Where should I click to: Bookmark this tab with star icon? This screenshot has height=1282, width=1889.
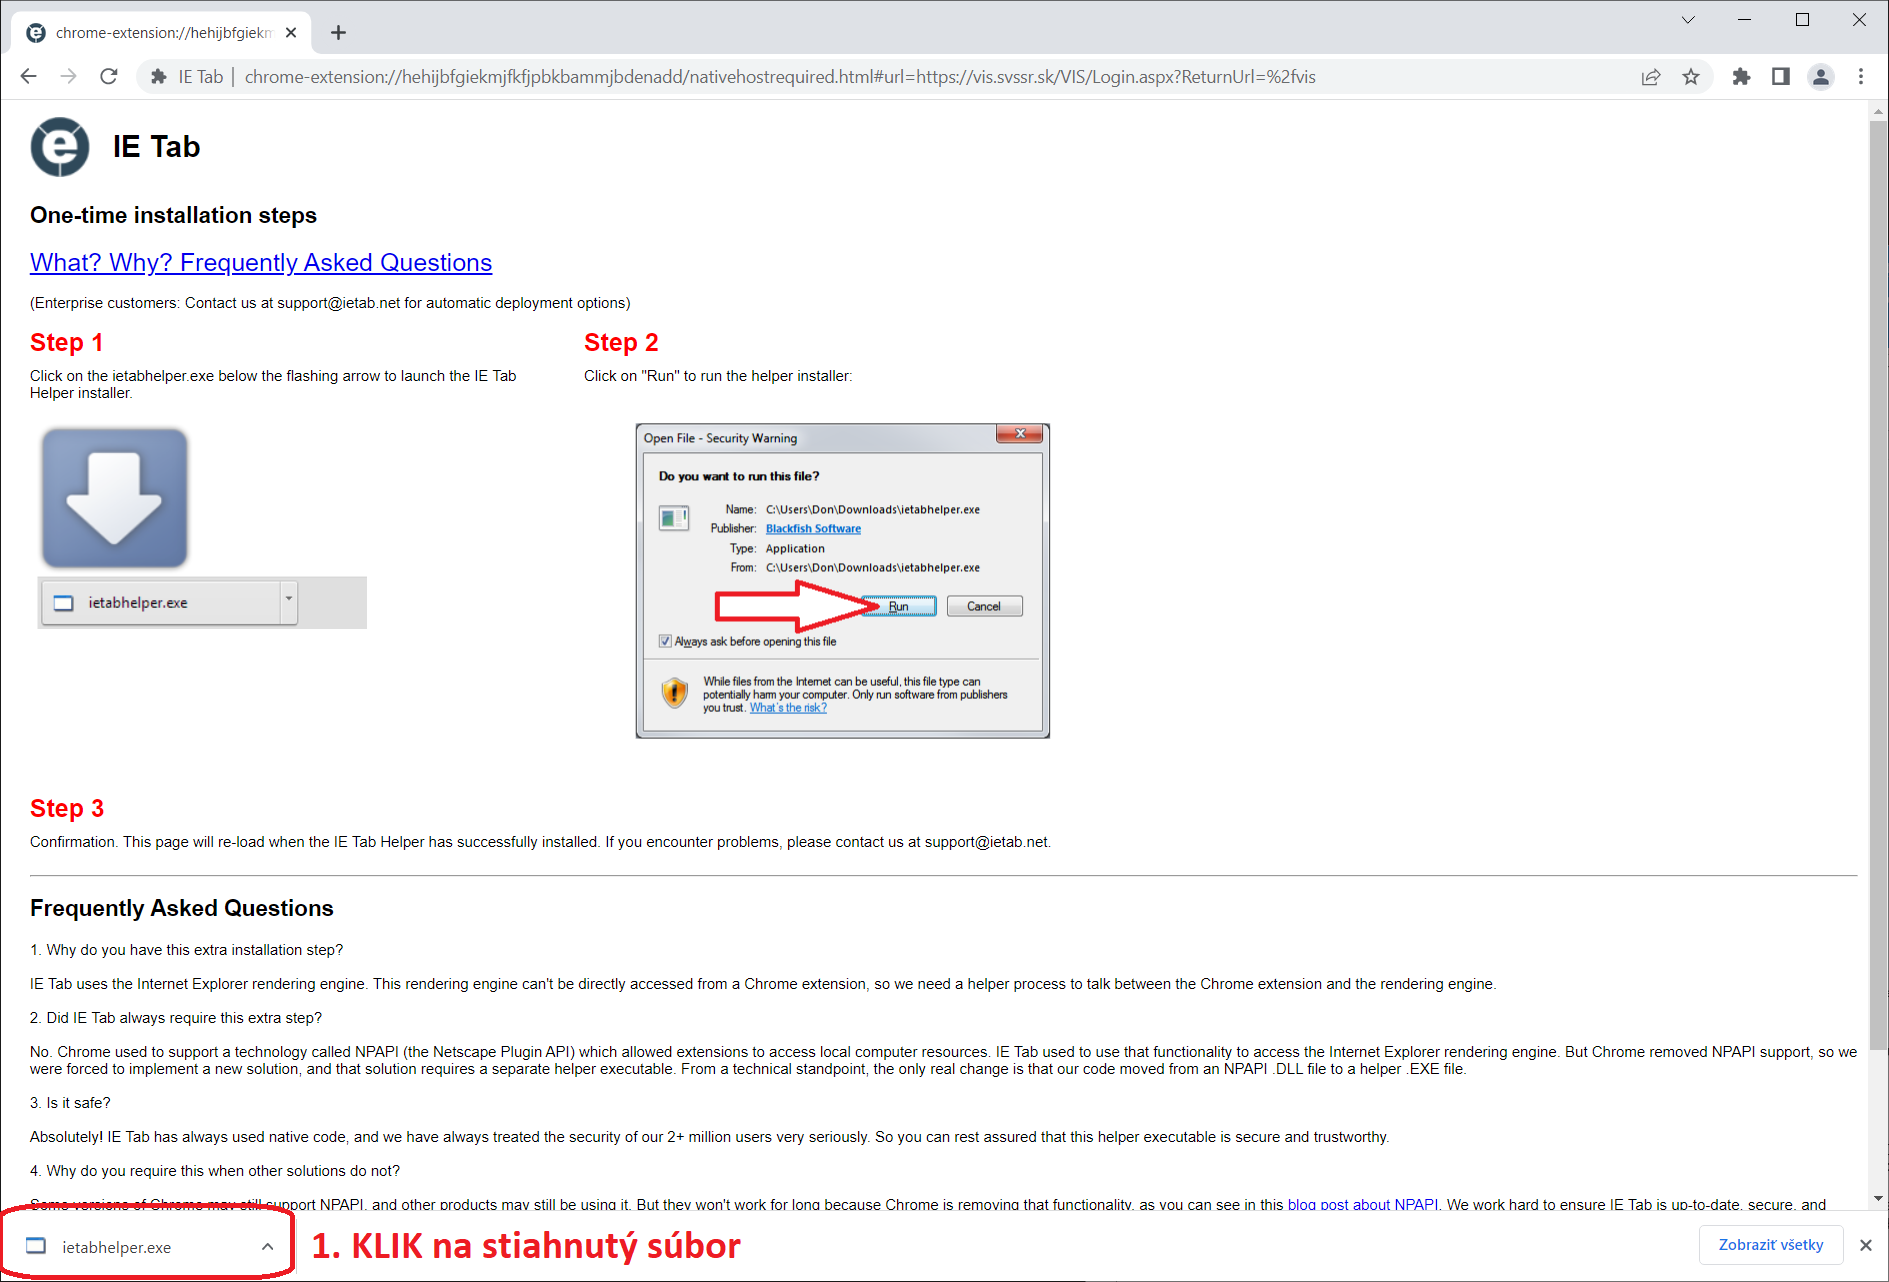click(1691, 77)
